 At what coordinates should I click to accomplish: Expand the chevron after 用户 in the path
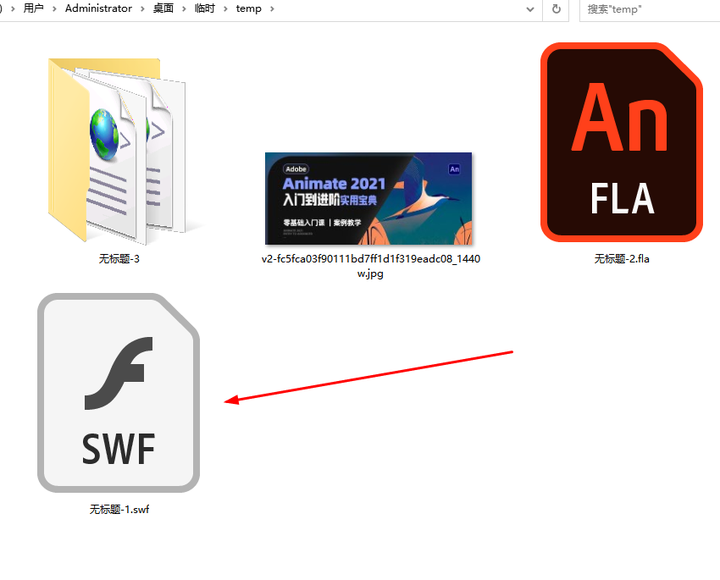54,9
